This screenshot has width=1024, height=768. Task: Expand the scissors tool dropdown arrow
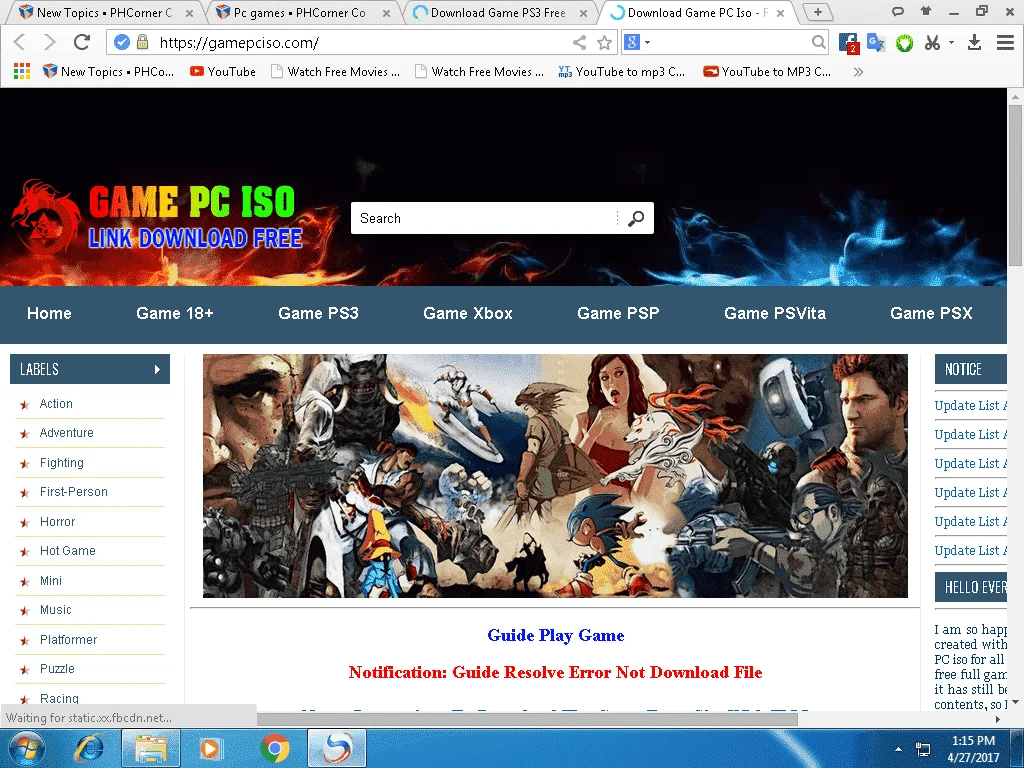pos(952,42)
